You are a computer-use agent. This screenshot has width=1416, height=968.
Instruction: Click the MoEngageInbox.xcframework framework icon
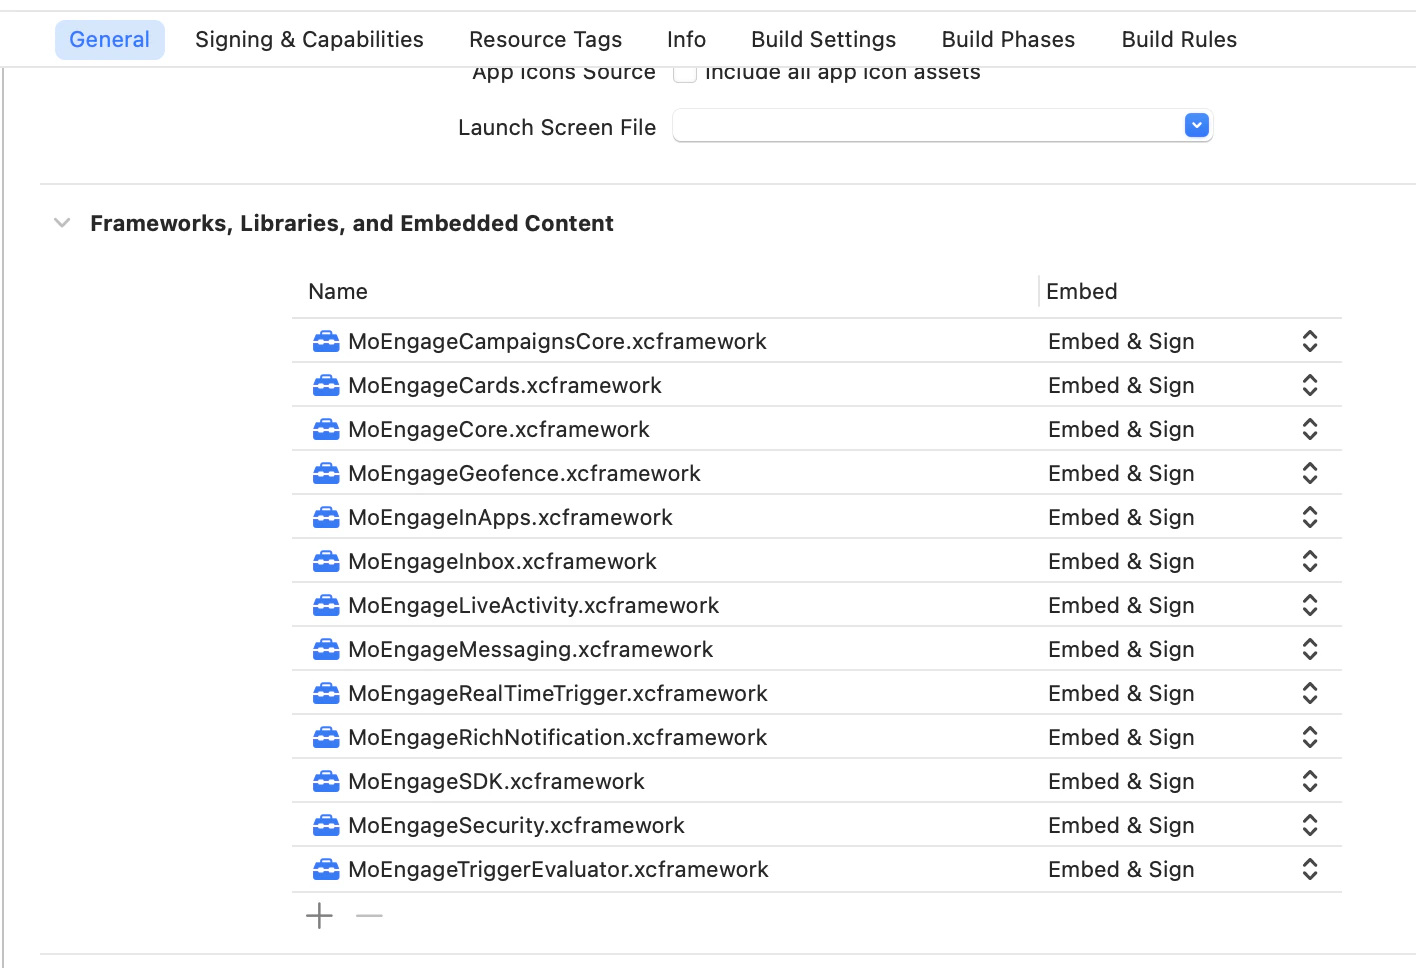[x=326, y=561]
